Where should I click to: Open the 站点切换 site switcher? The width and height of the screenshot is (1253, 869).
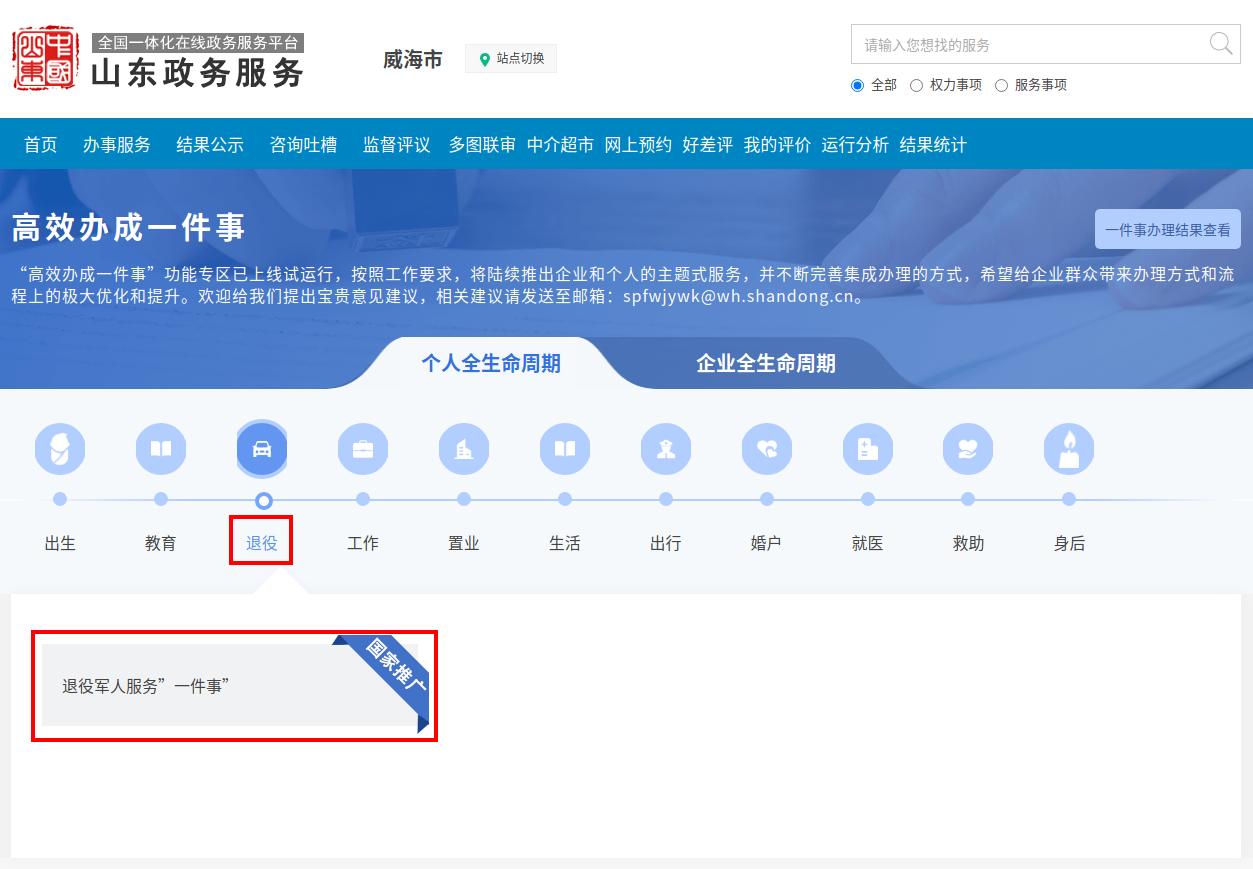[511, 58]
